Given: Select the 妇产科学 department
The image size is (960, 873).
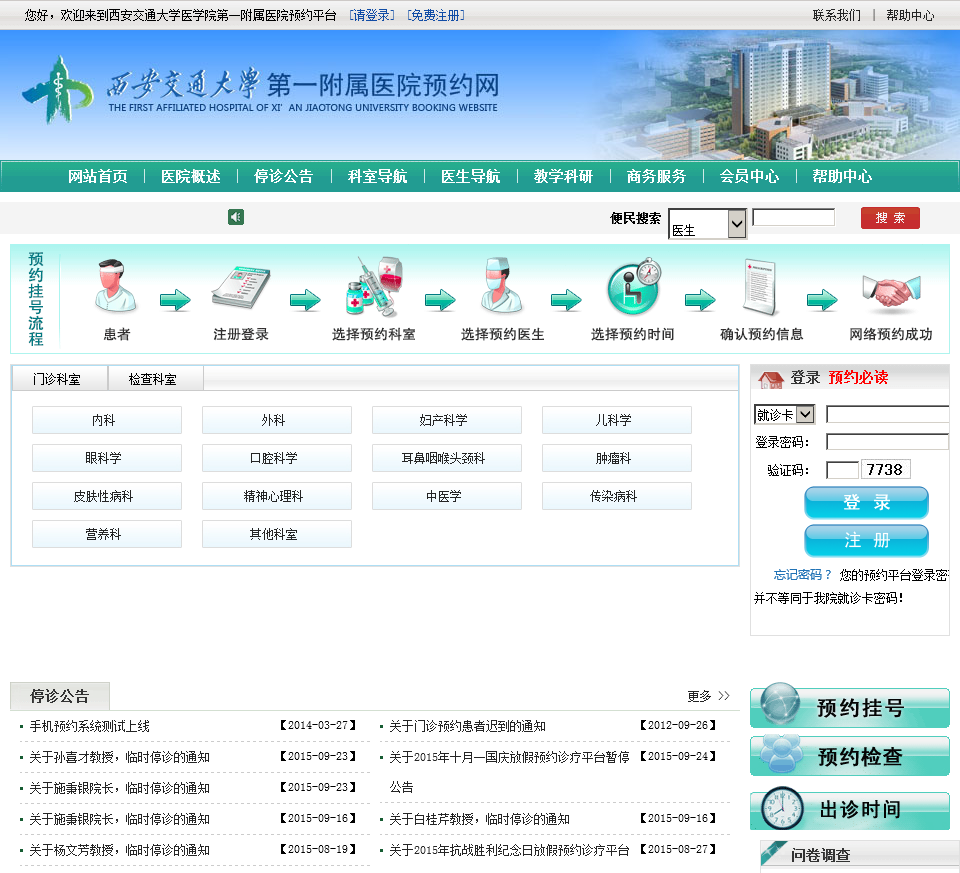Looking at the screenshot, I should click(447, 420).
